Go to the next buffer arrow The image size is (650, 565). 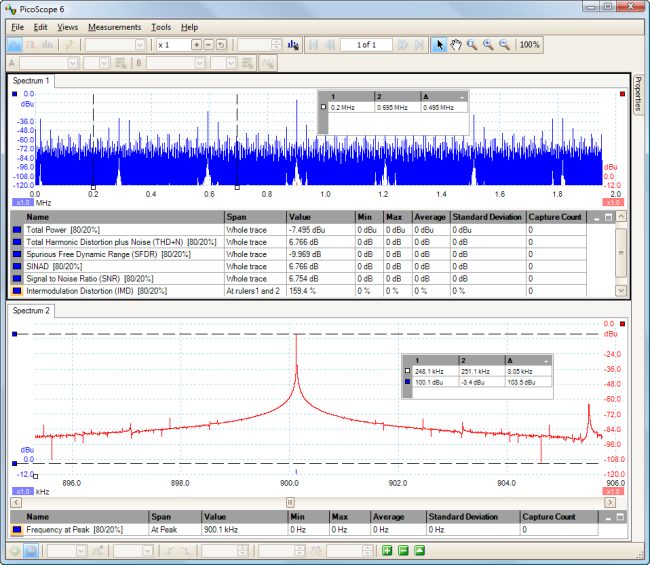tap(403, 45)
